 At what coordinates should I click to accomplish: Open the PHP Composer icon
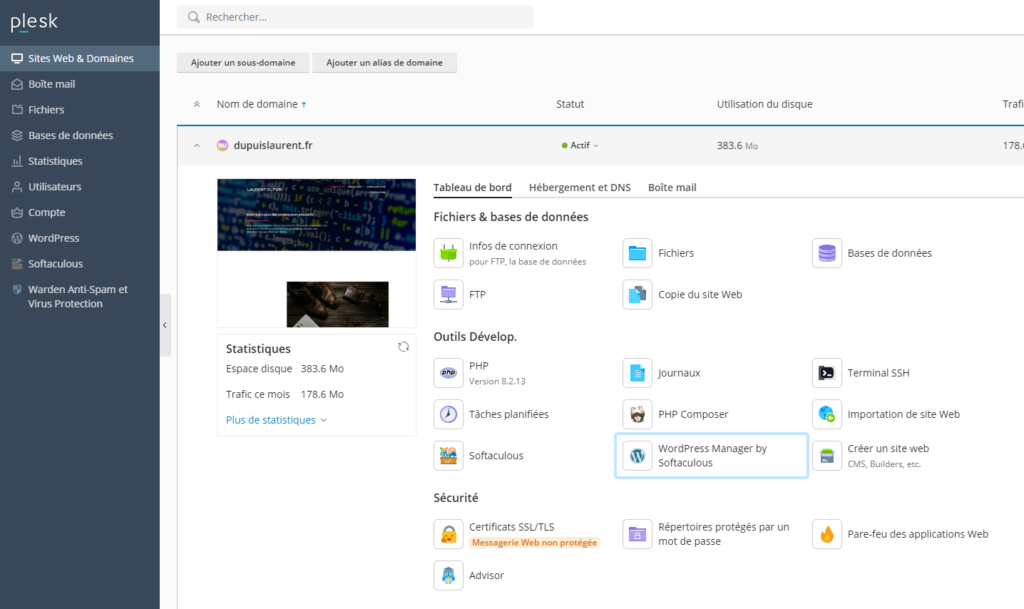[x=637, y=414]
